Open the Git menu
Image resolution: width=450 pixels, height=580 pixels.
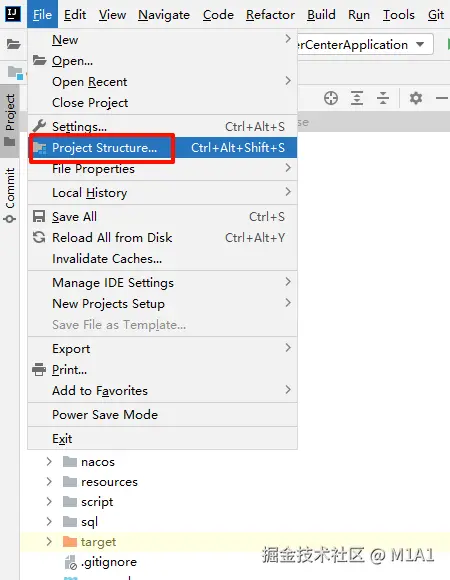point(436,15)
